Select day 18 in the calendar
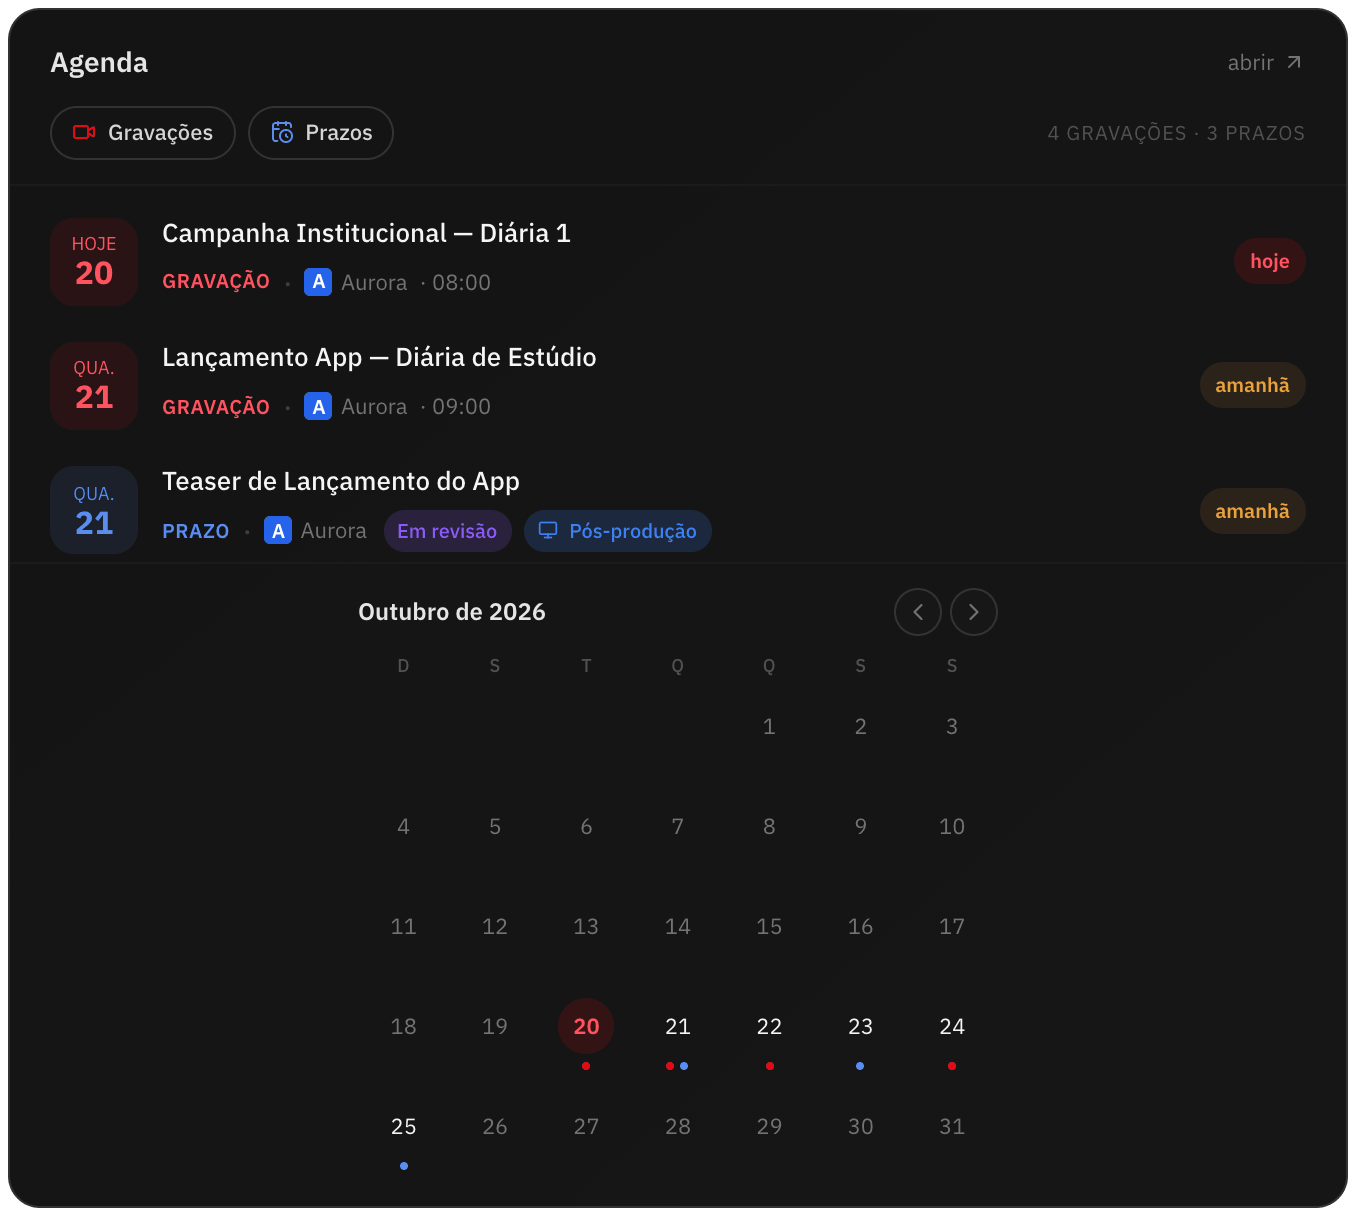The height and width of the screenshot is (1216, 1356). [404, 1026]
